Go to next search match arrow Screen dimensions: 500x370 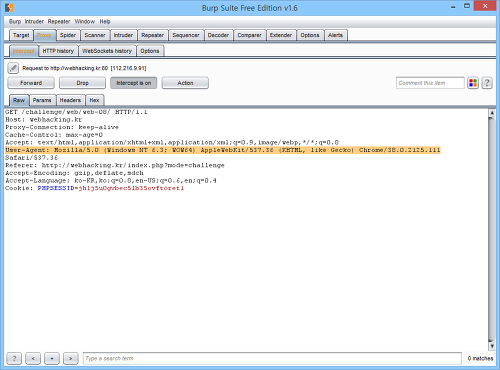71,358
